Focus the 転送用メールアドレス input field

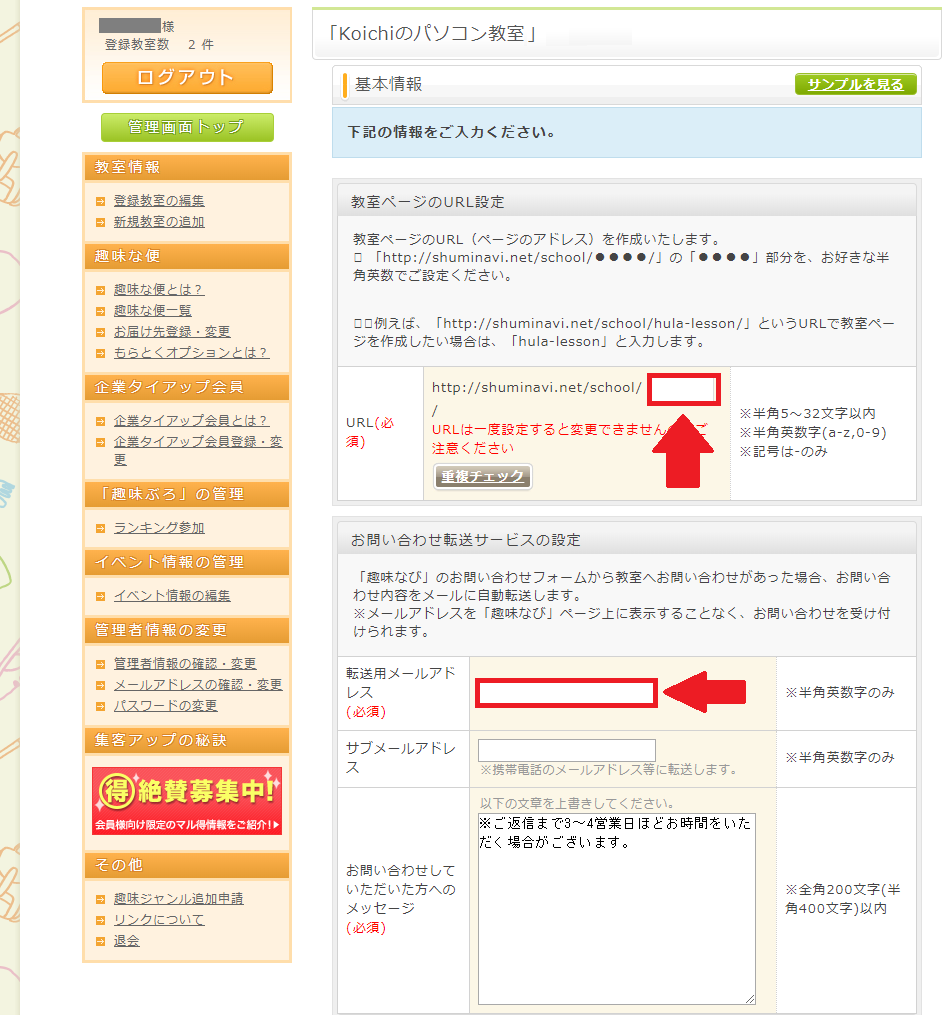(x=566, y=693)
